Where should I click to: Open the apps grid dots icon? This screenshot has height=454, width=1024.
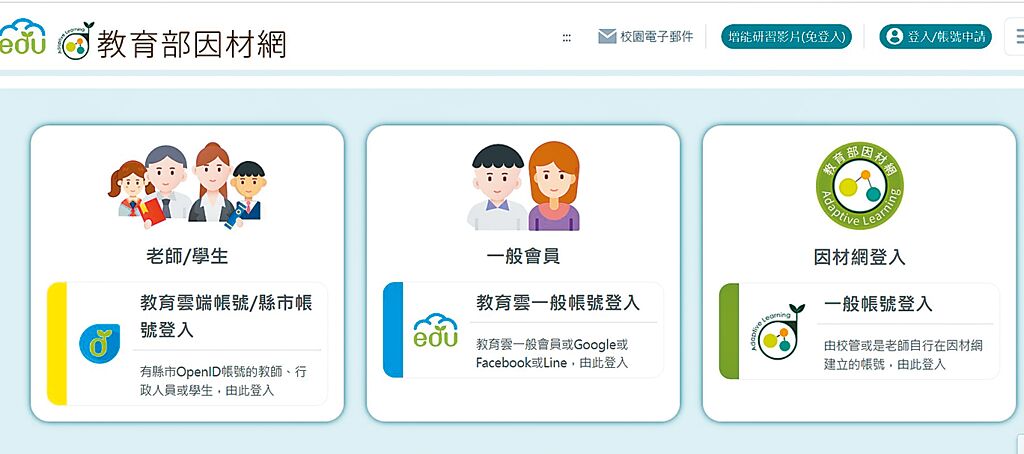567,37
